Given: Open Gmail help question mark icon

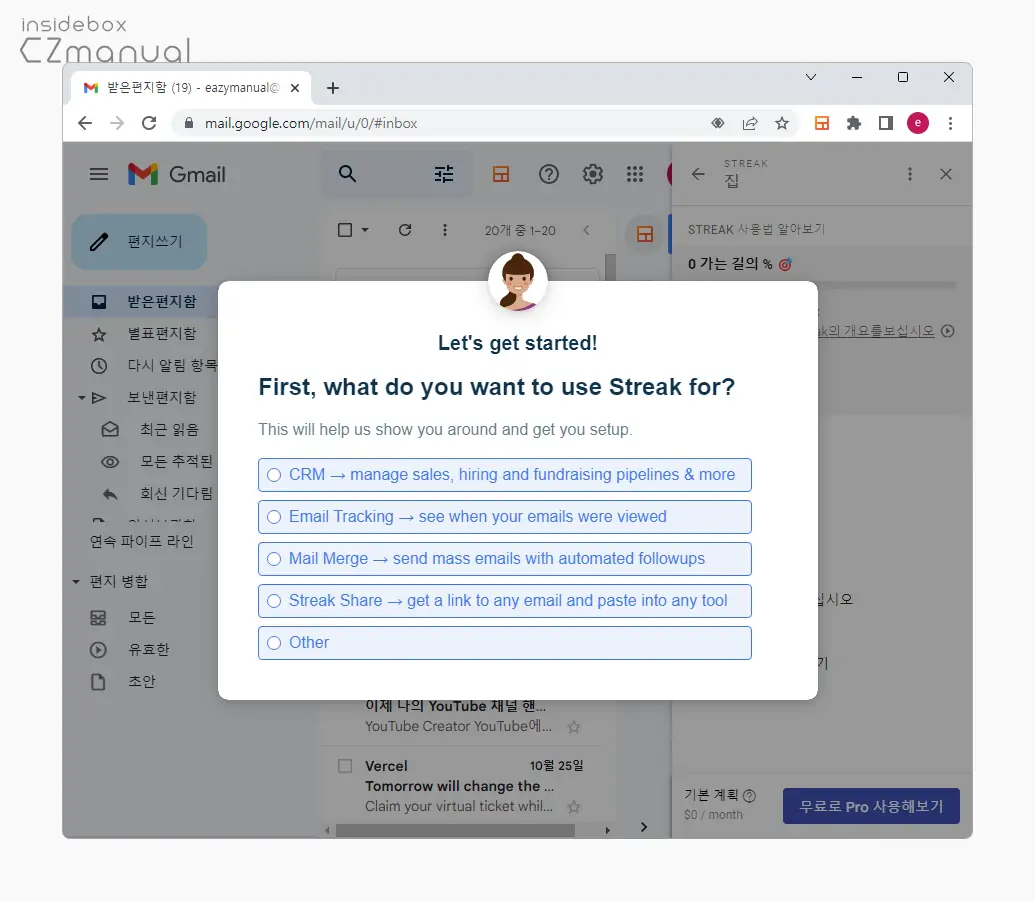Looking at the screenshot, I should pos(549,174).
